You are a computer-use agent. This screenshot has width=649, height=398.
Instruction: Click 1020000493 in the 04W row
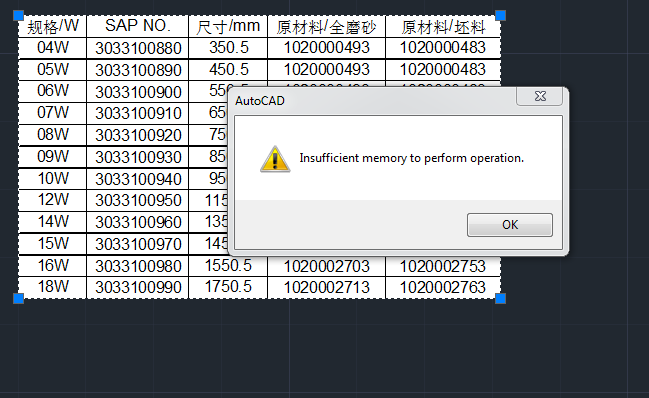point(327,48)
